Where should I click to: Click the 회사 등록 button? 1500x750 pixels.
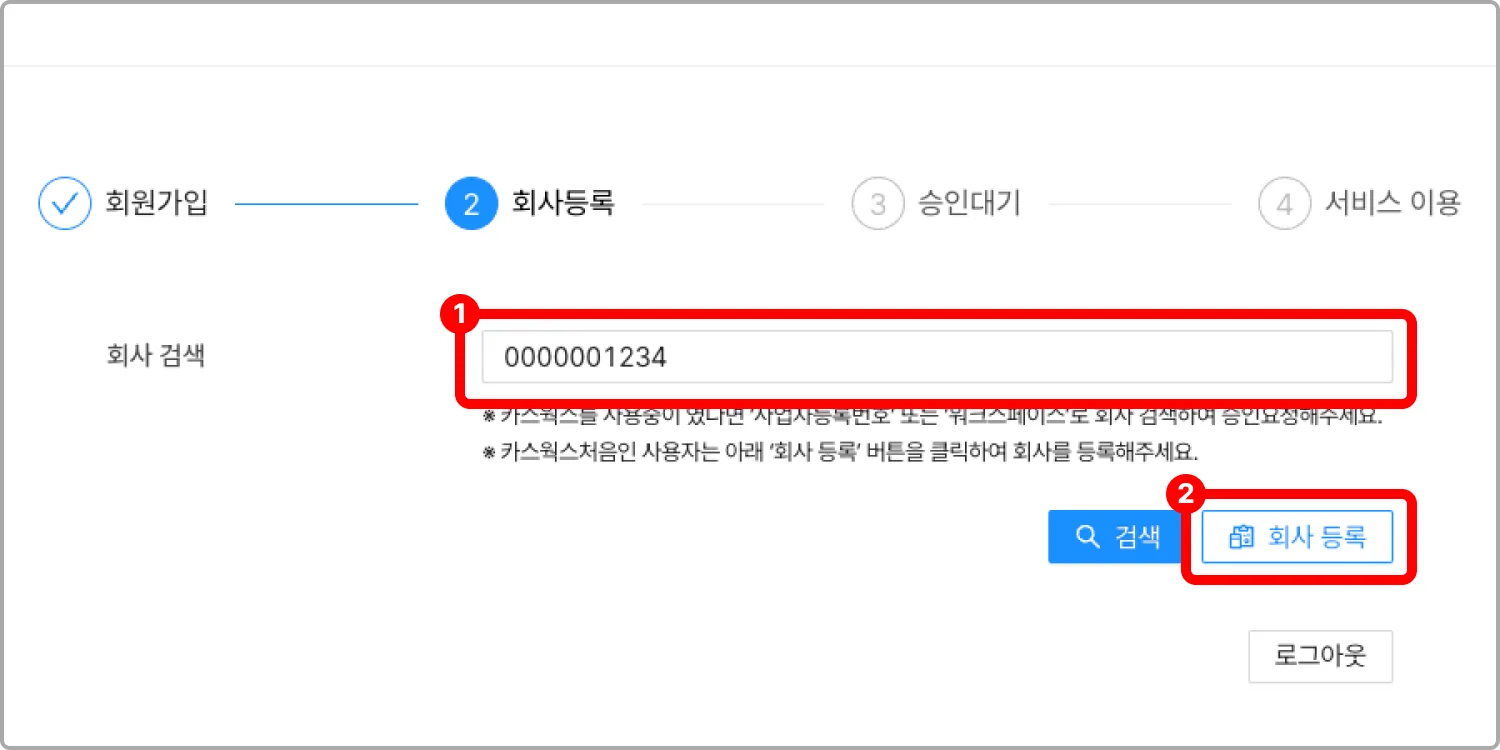pos(1297,537)
